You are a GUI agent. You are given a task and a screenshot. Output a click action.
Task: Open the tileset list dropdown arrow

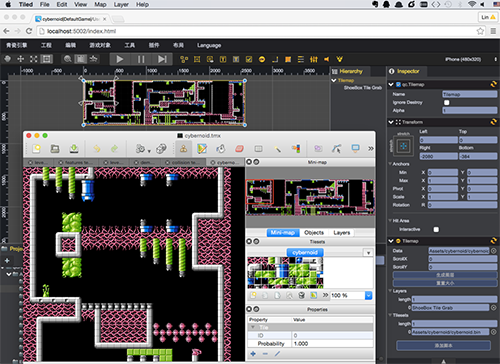tap(368, 253)
